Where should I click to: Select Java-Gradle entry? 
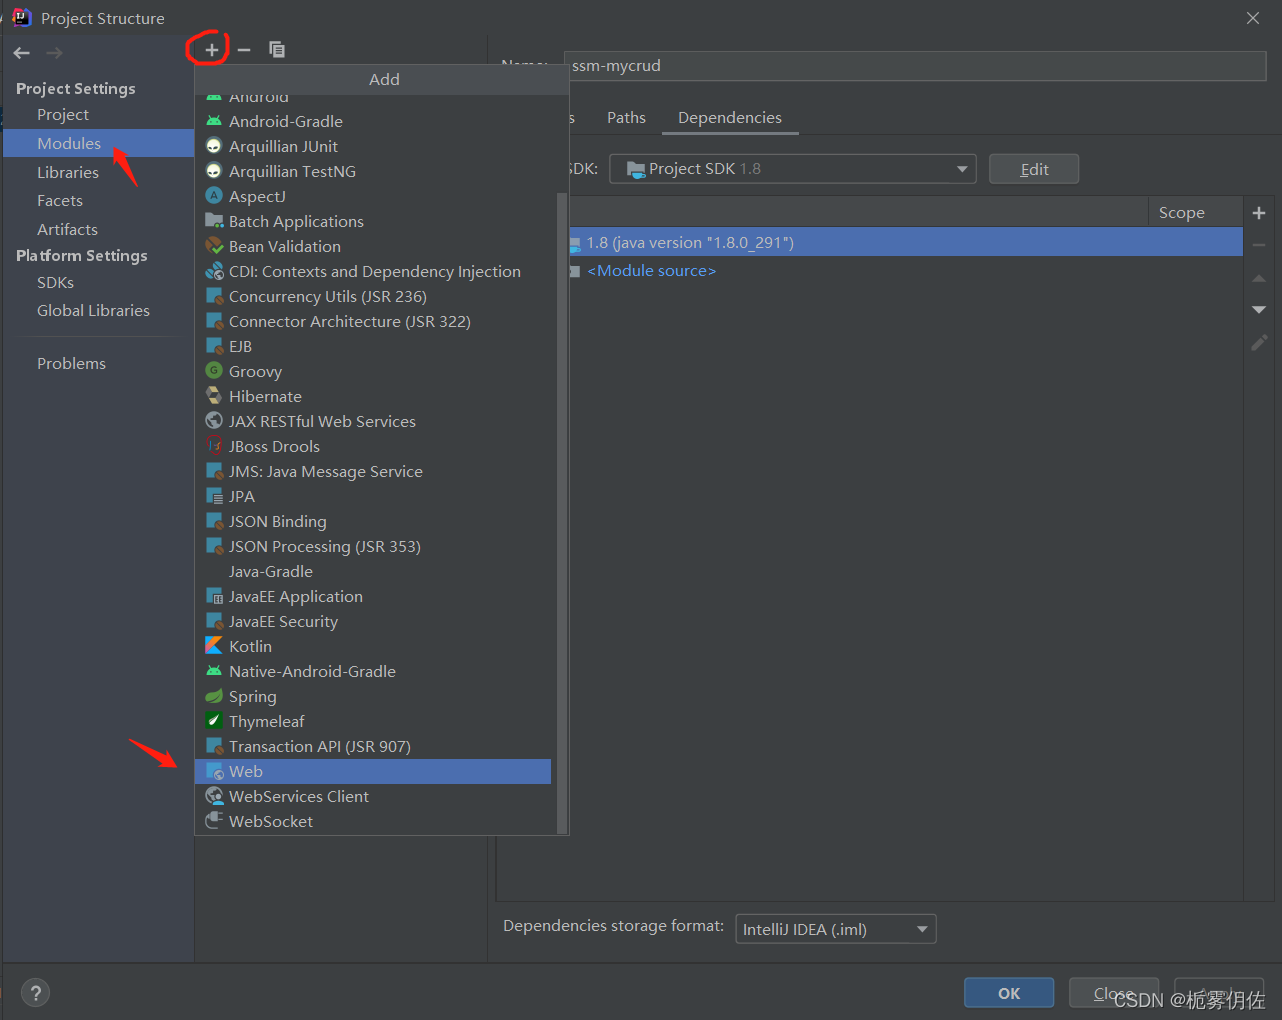coord(373,571)
